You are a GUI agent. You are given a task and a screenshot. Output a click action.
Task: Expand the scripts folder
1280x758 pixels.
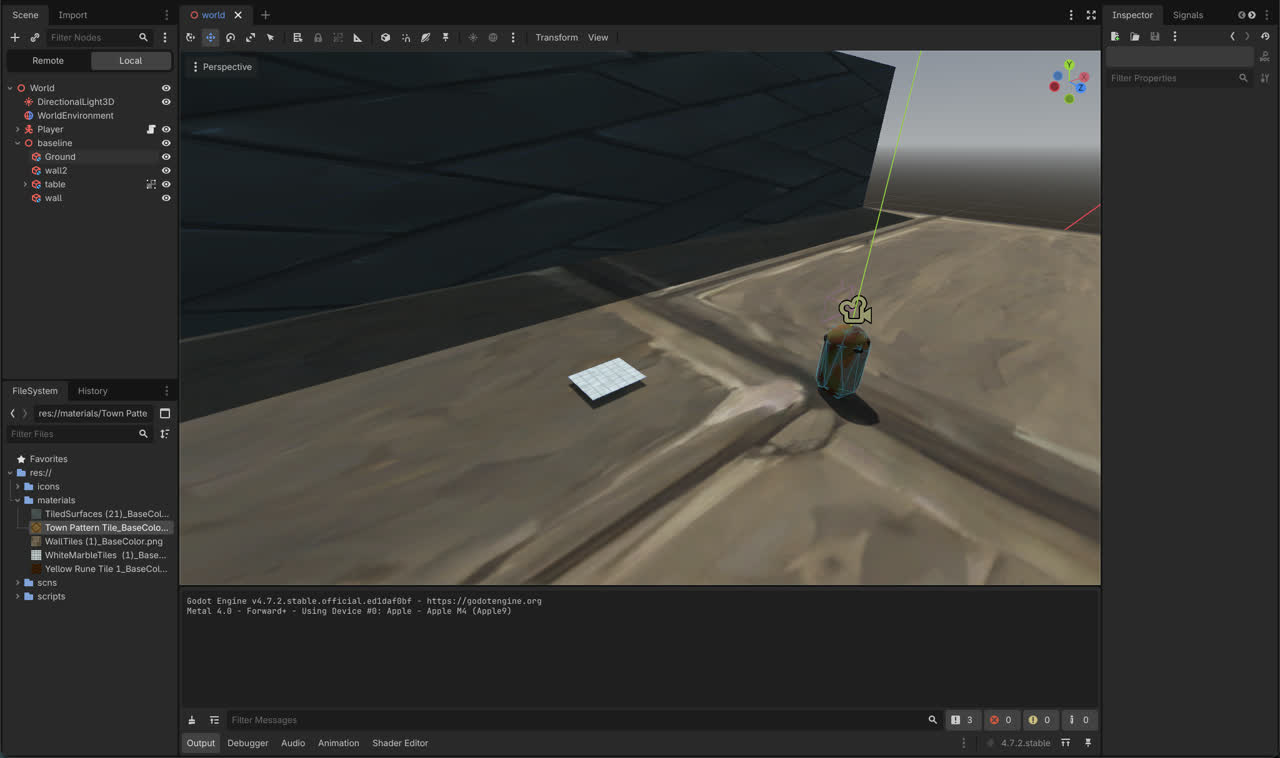click(17, 596)
